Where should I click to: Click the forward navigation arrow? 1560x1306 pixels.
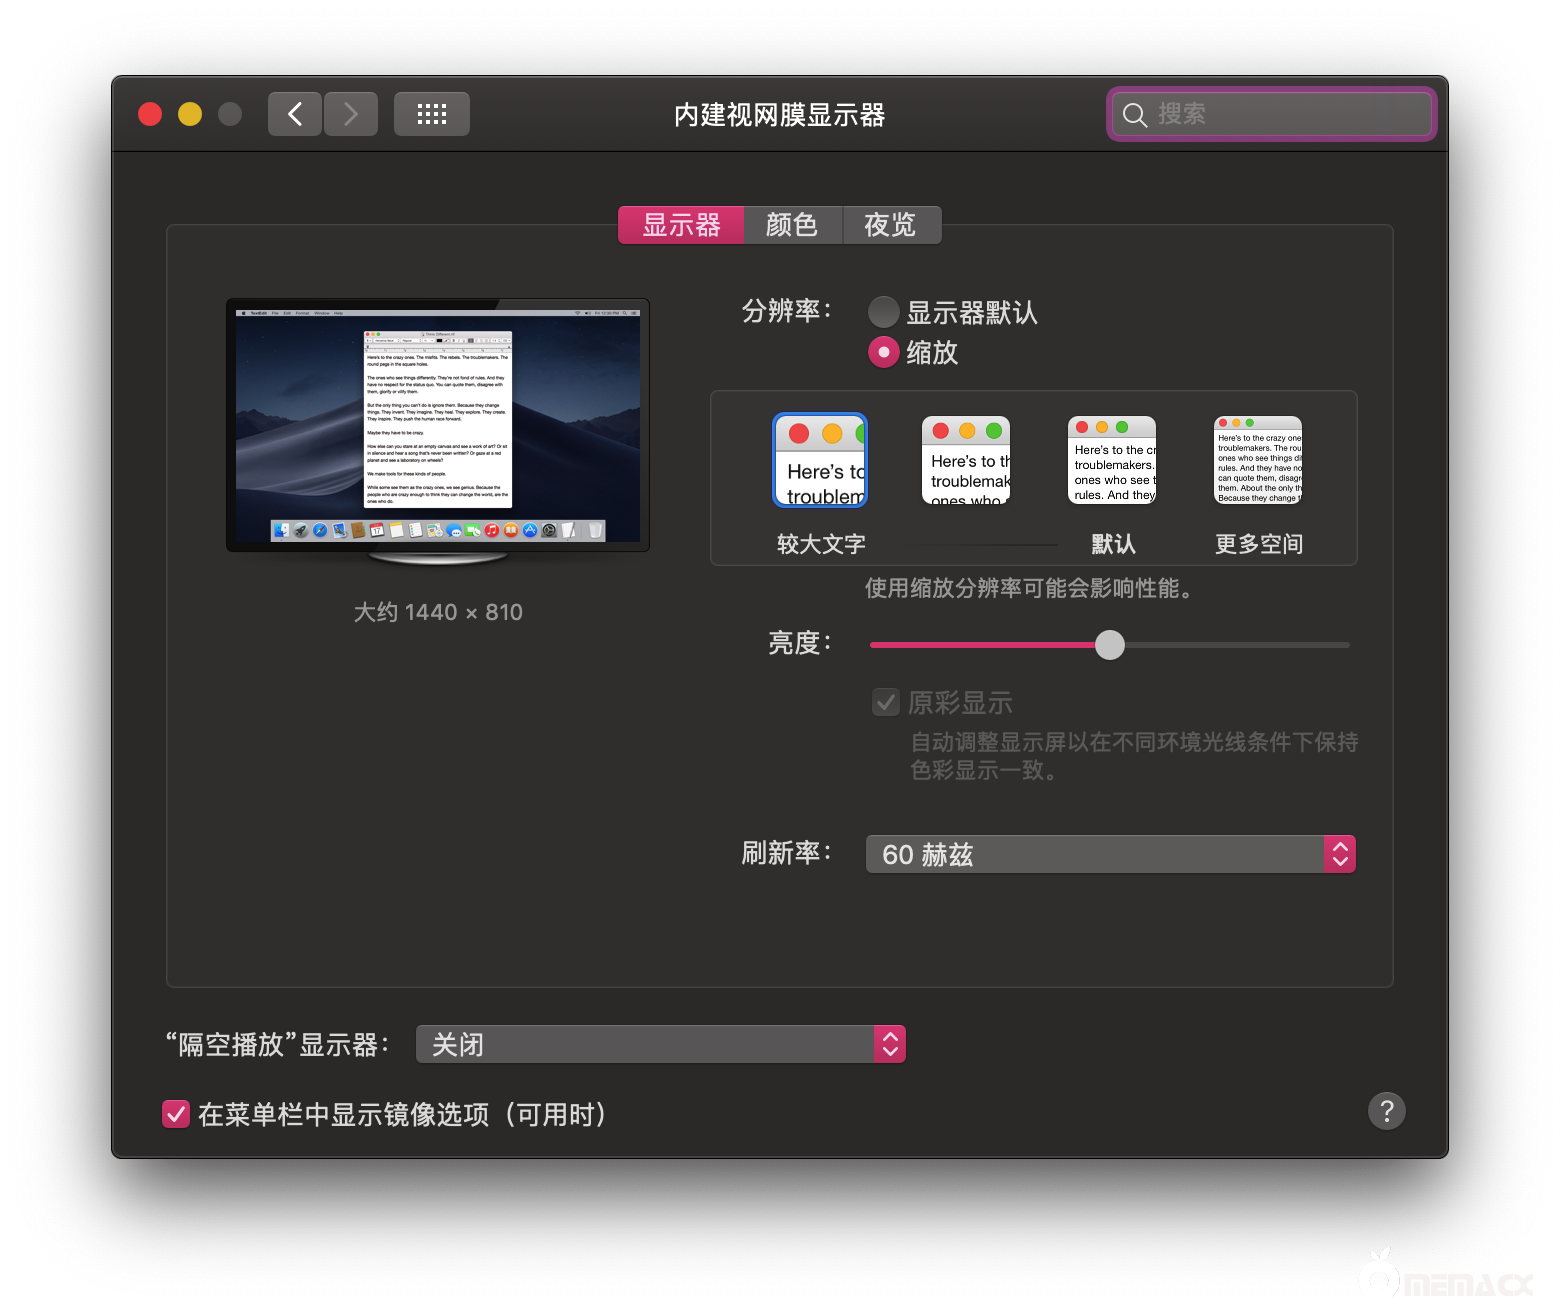351,113
